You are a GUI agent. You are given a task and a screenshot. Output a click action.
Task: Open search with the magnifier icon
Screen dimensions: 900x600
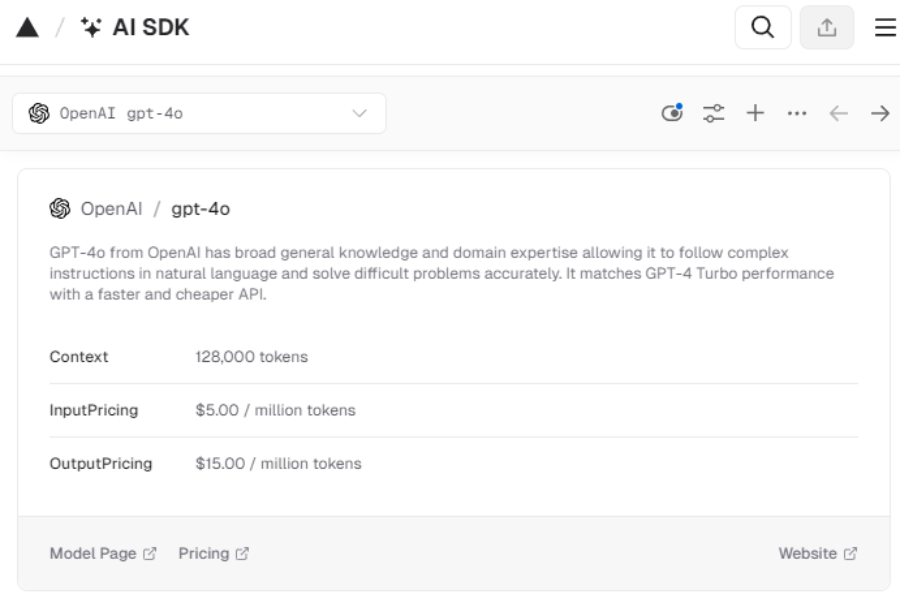pyautogui.click(x=764, y=27)
